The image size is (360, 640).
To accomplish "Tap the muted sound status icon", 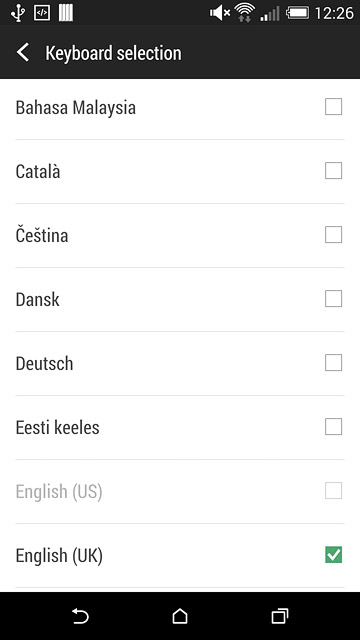I will click(x=220, y=13).
